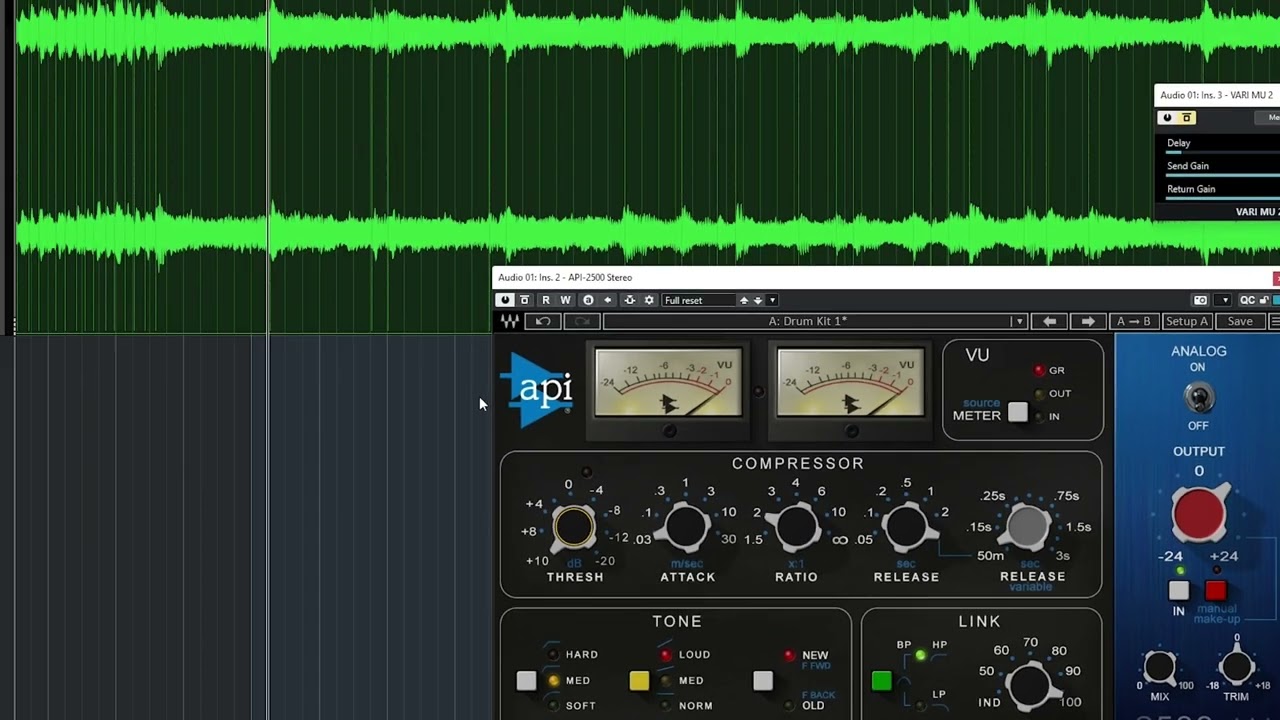Screen dimensions: 1280x720
Task: Open the dropdown next to camera icon
Action: tap(1224, 300)
